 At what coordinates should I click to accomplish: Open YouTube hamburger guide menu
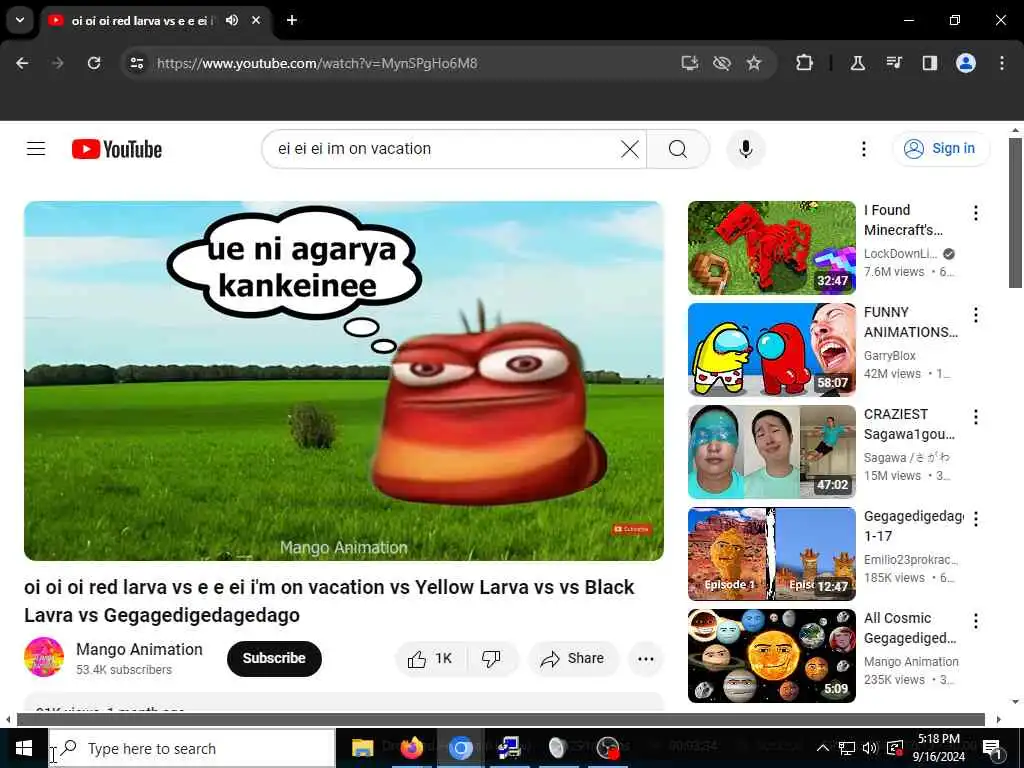(36, 149)
